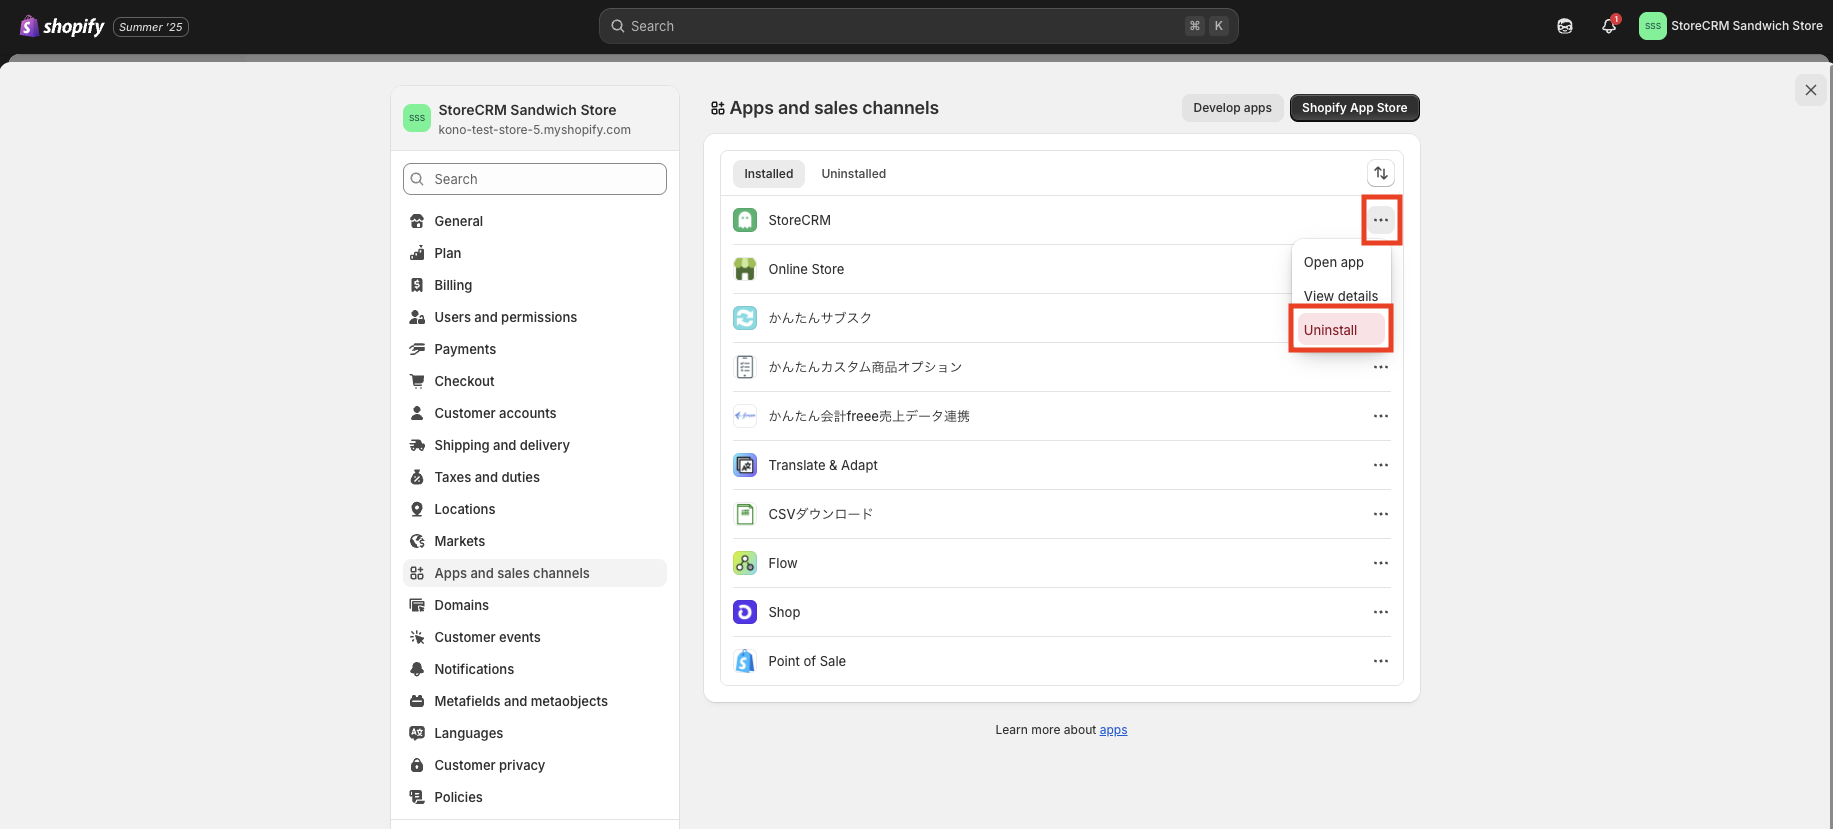Open the Point of Sale three-dot menu

point(1381,661)
